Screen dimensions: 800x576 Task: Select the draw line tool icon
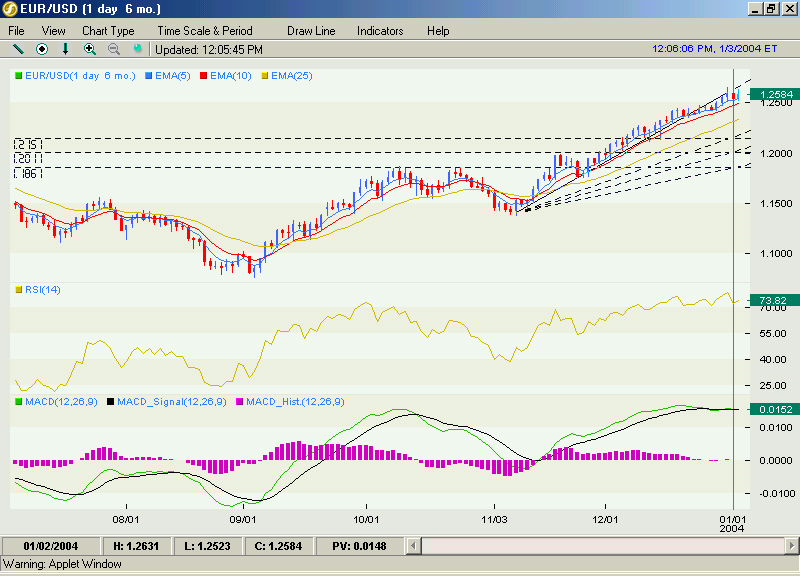(18, 49)
